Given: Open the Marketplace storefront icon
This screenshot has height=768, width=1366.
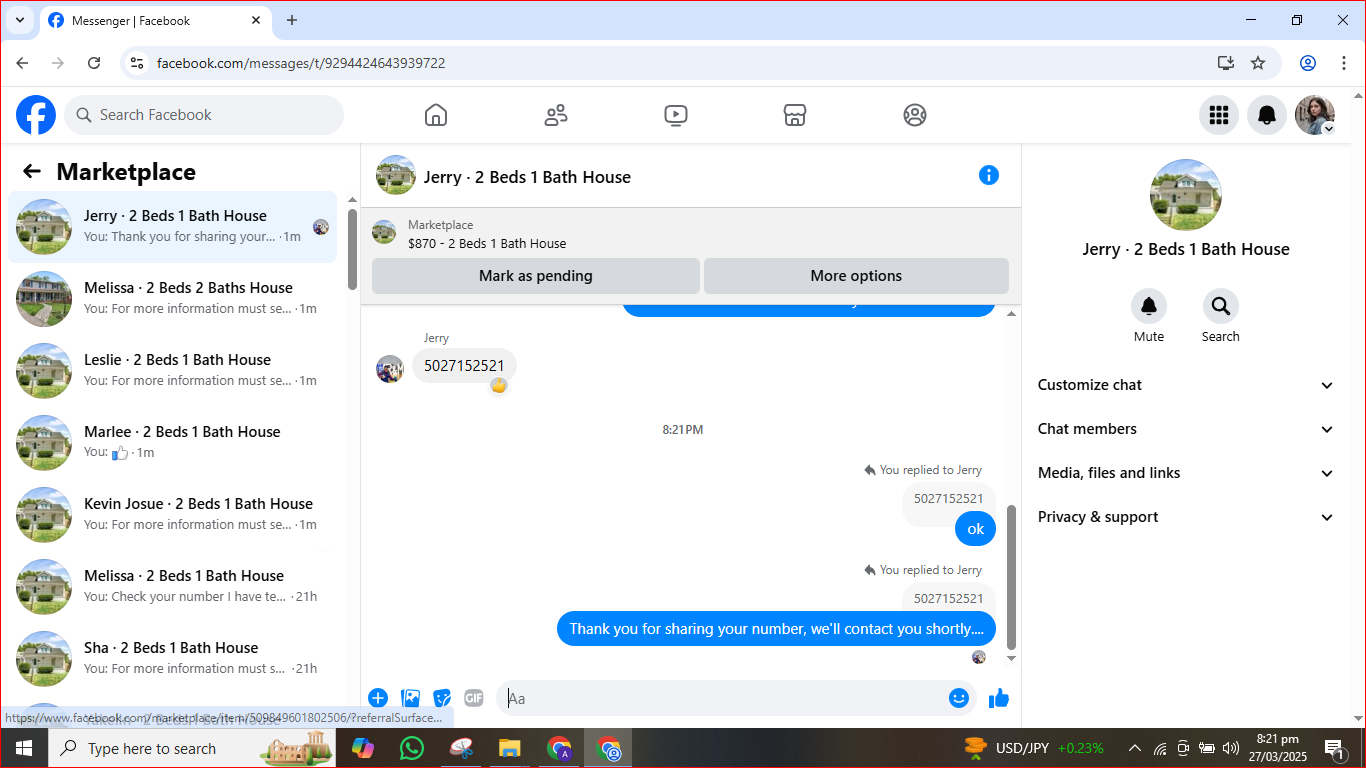Looking at the screenshot, I should tap(795, 115).
